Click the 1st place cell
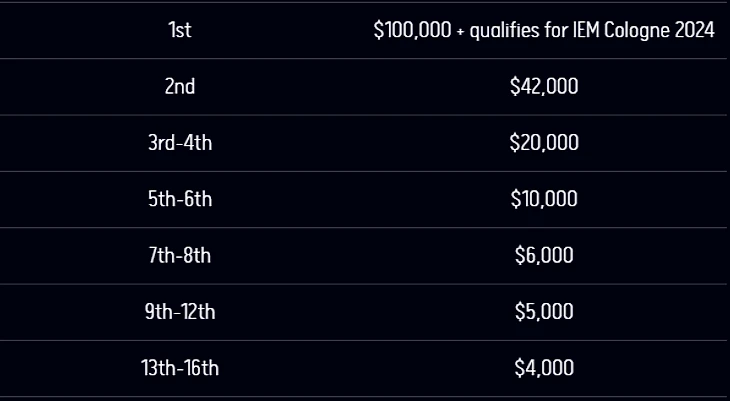The image size is (730, 401). click(x=180, y=30)
